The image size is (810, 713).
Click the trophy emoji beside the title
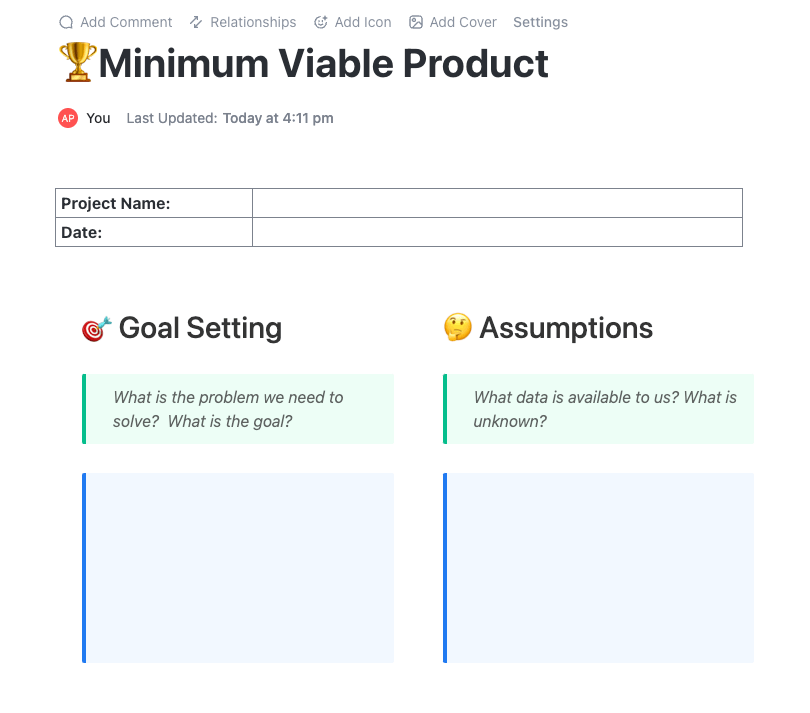coord(77,64)
